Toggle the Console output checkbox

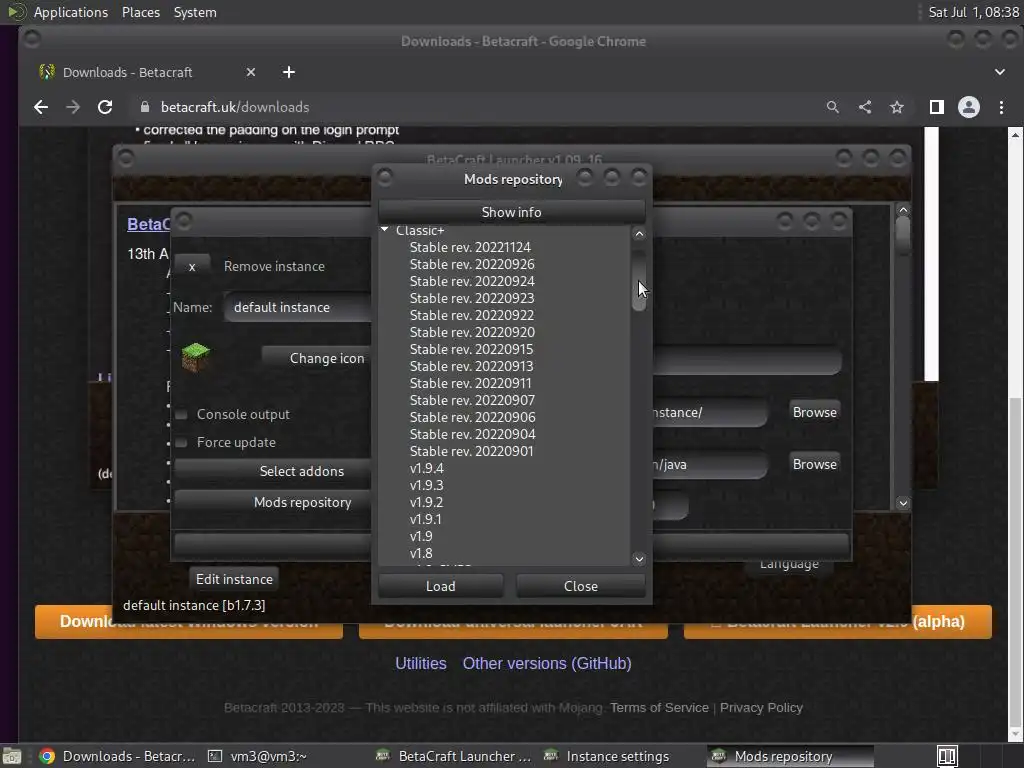(182, 415)
